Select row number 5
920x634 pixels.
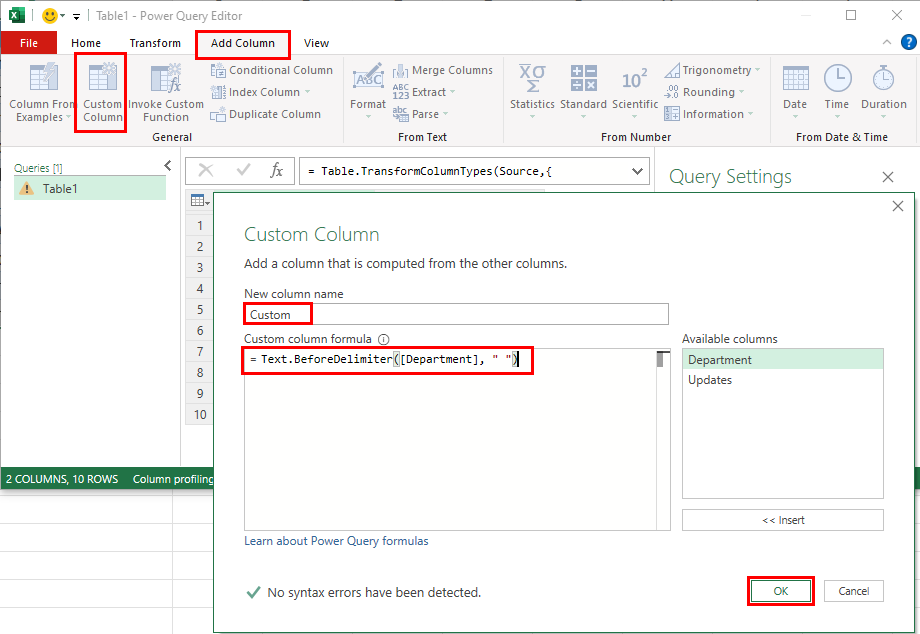pos(200,310)
